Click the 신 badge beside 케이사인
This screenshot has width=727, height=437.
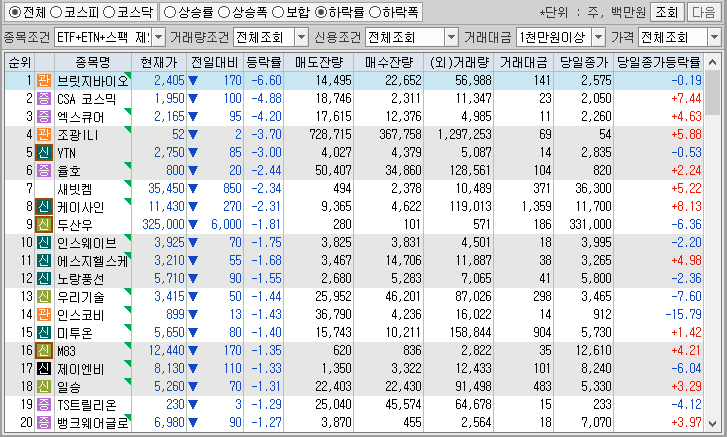[x=44, y=206]
